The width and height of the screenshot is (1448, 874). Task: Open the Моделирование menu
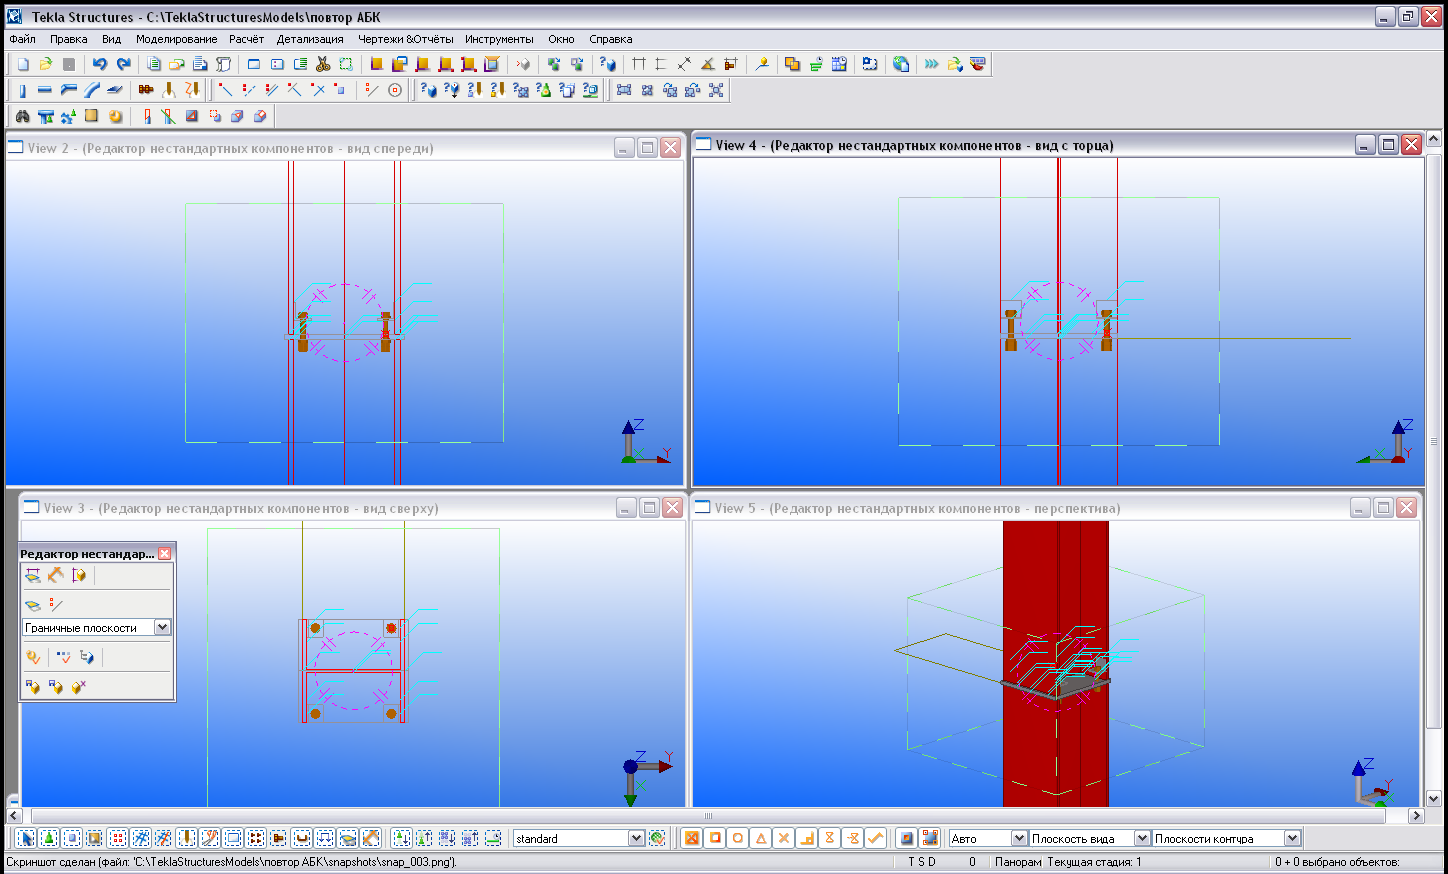click(x=176, y=39)
